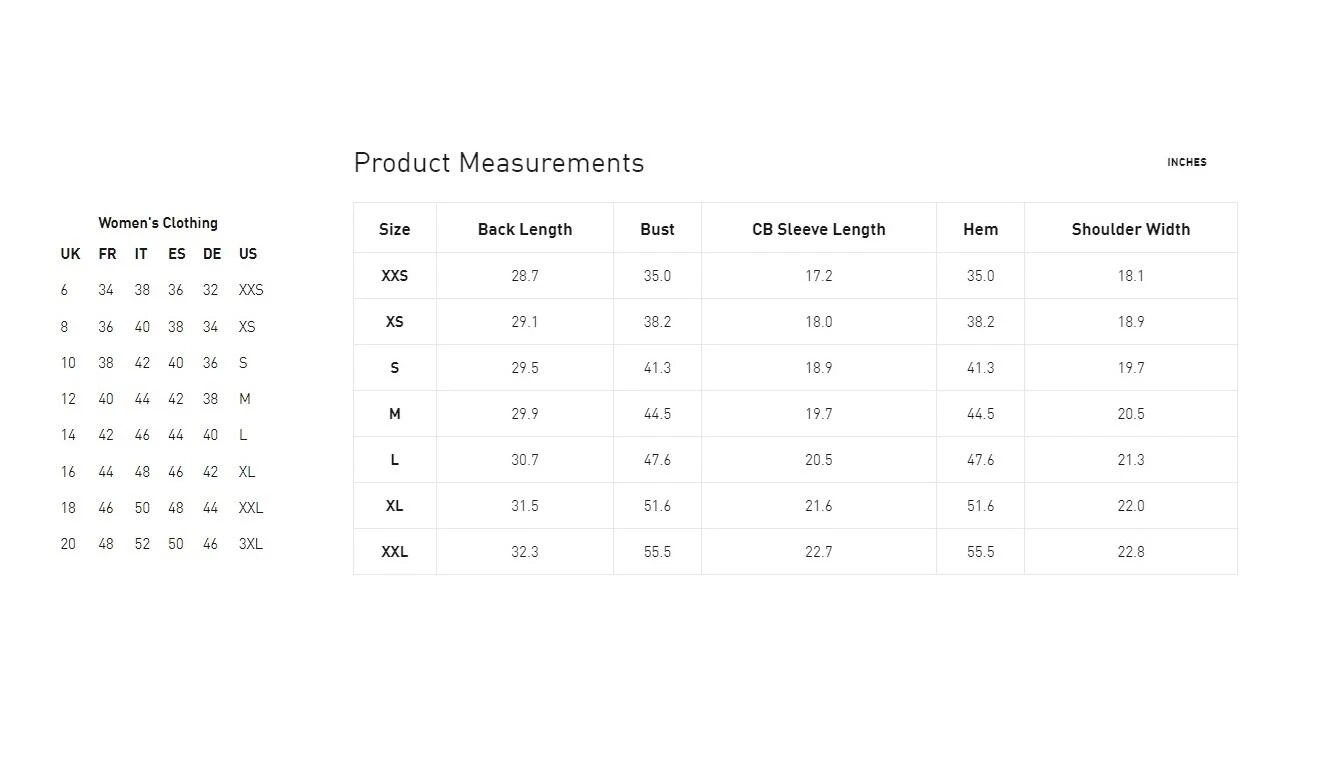The width and height of the screenshot is (1341, 779).
Task: Click the Size column header
Action: [x=394, y=229]
